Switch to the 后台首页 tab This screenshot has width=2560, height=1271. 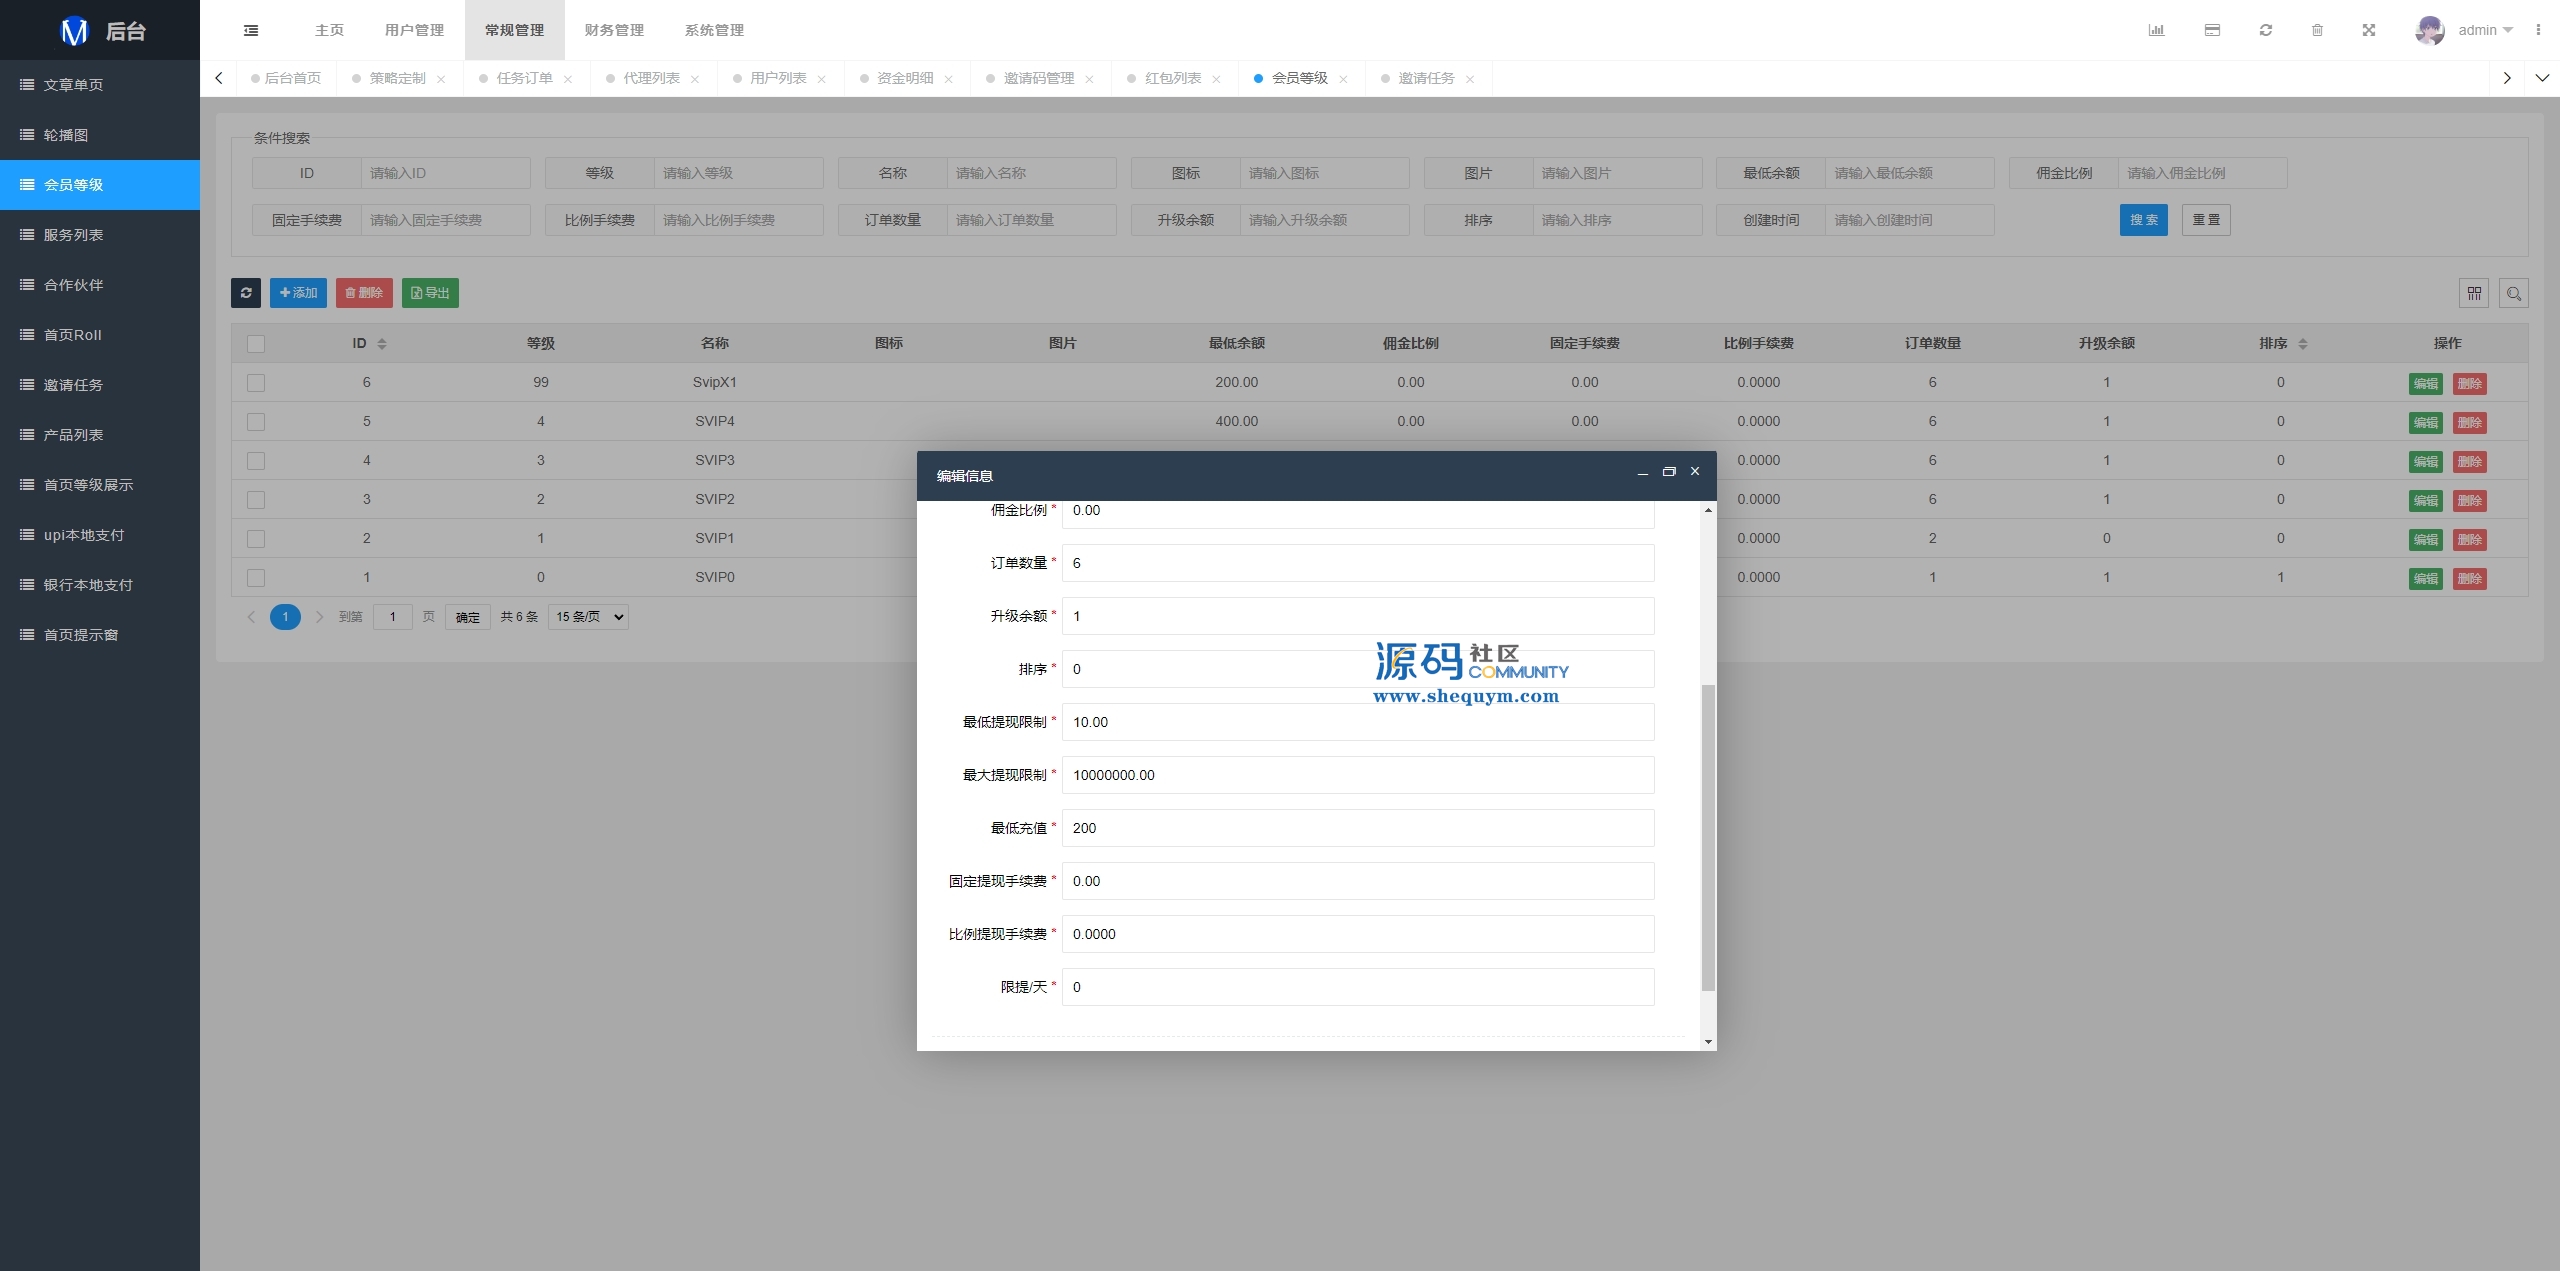(287, 78)
